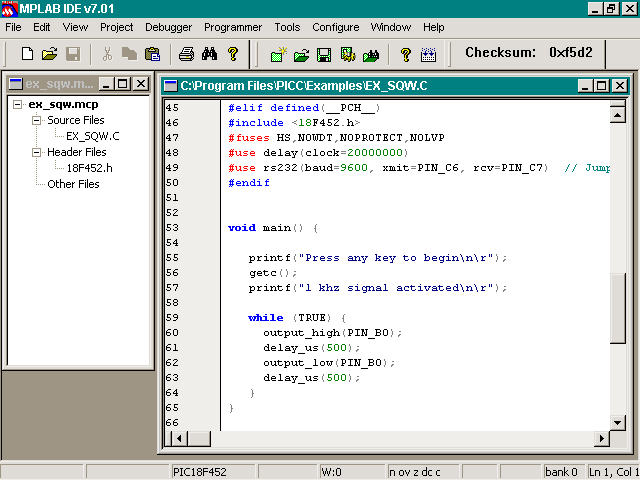Click the Open Project green folder icon
640x480 pixels.
click(x=301, y=55)
